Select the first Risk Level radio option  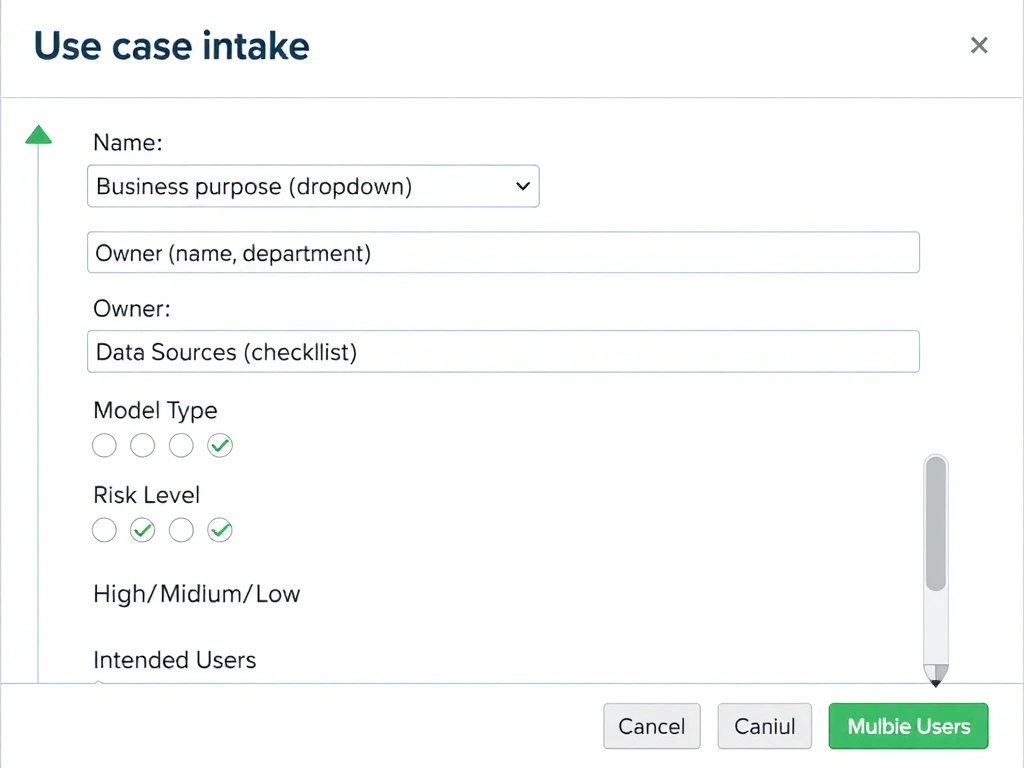[x=104, y=530]
